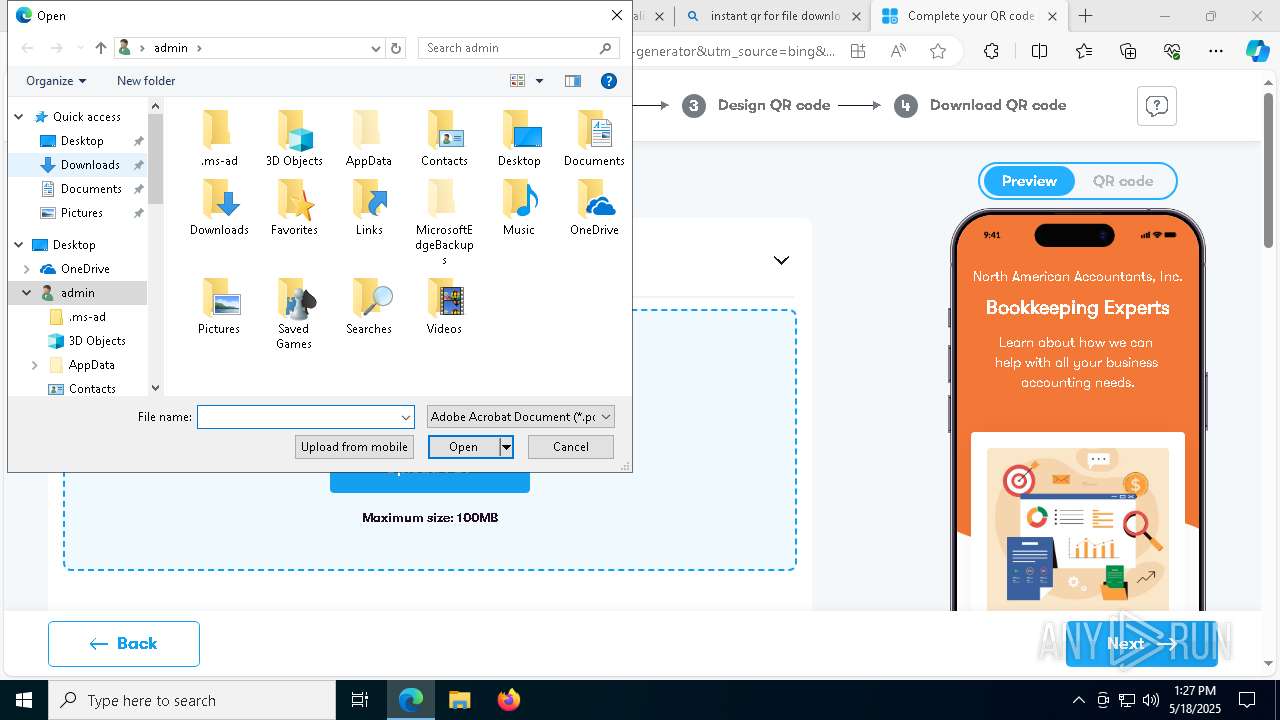
Task: Refresh the admin folder listing
Action: click(396, 48)
